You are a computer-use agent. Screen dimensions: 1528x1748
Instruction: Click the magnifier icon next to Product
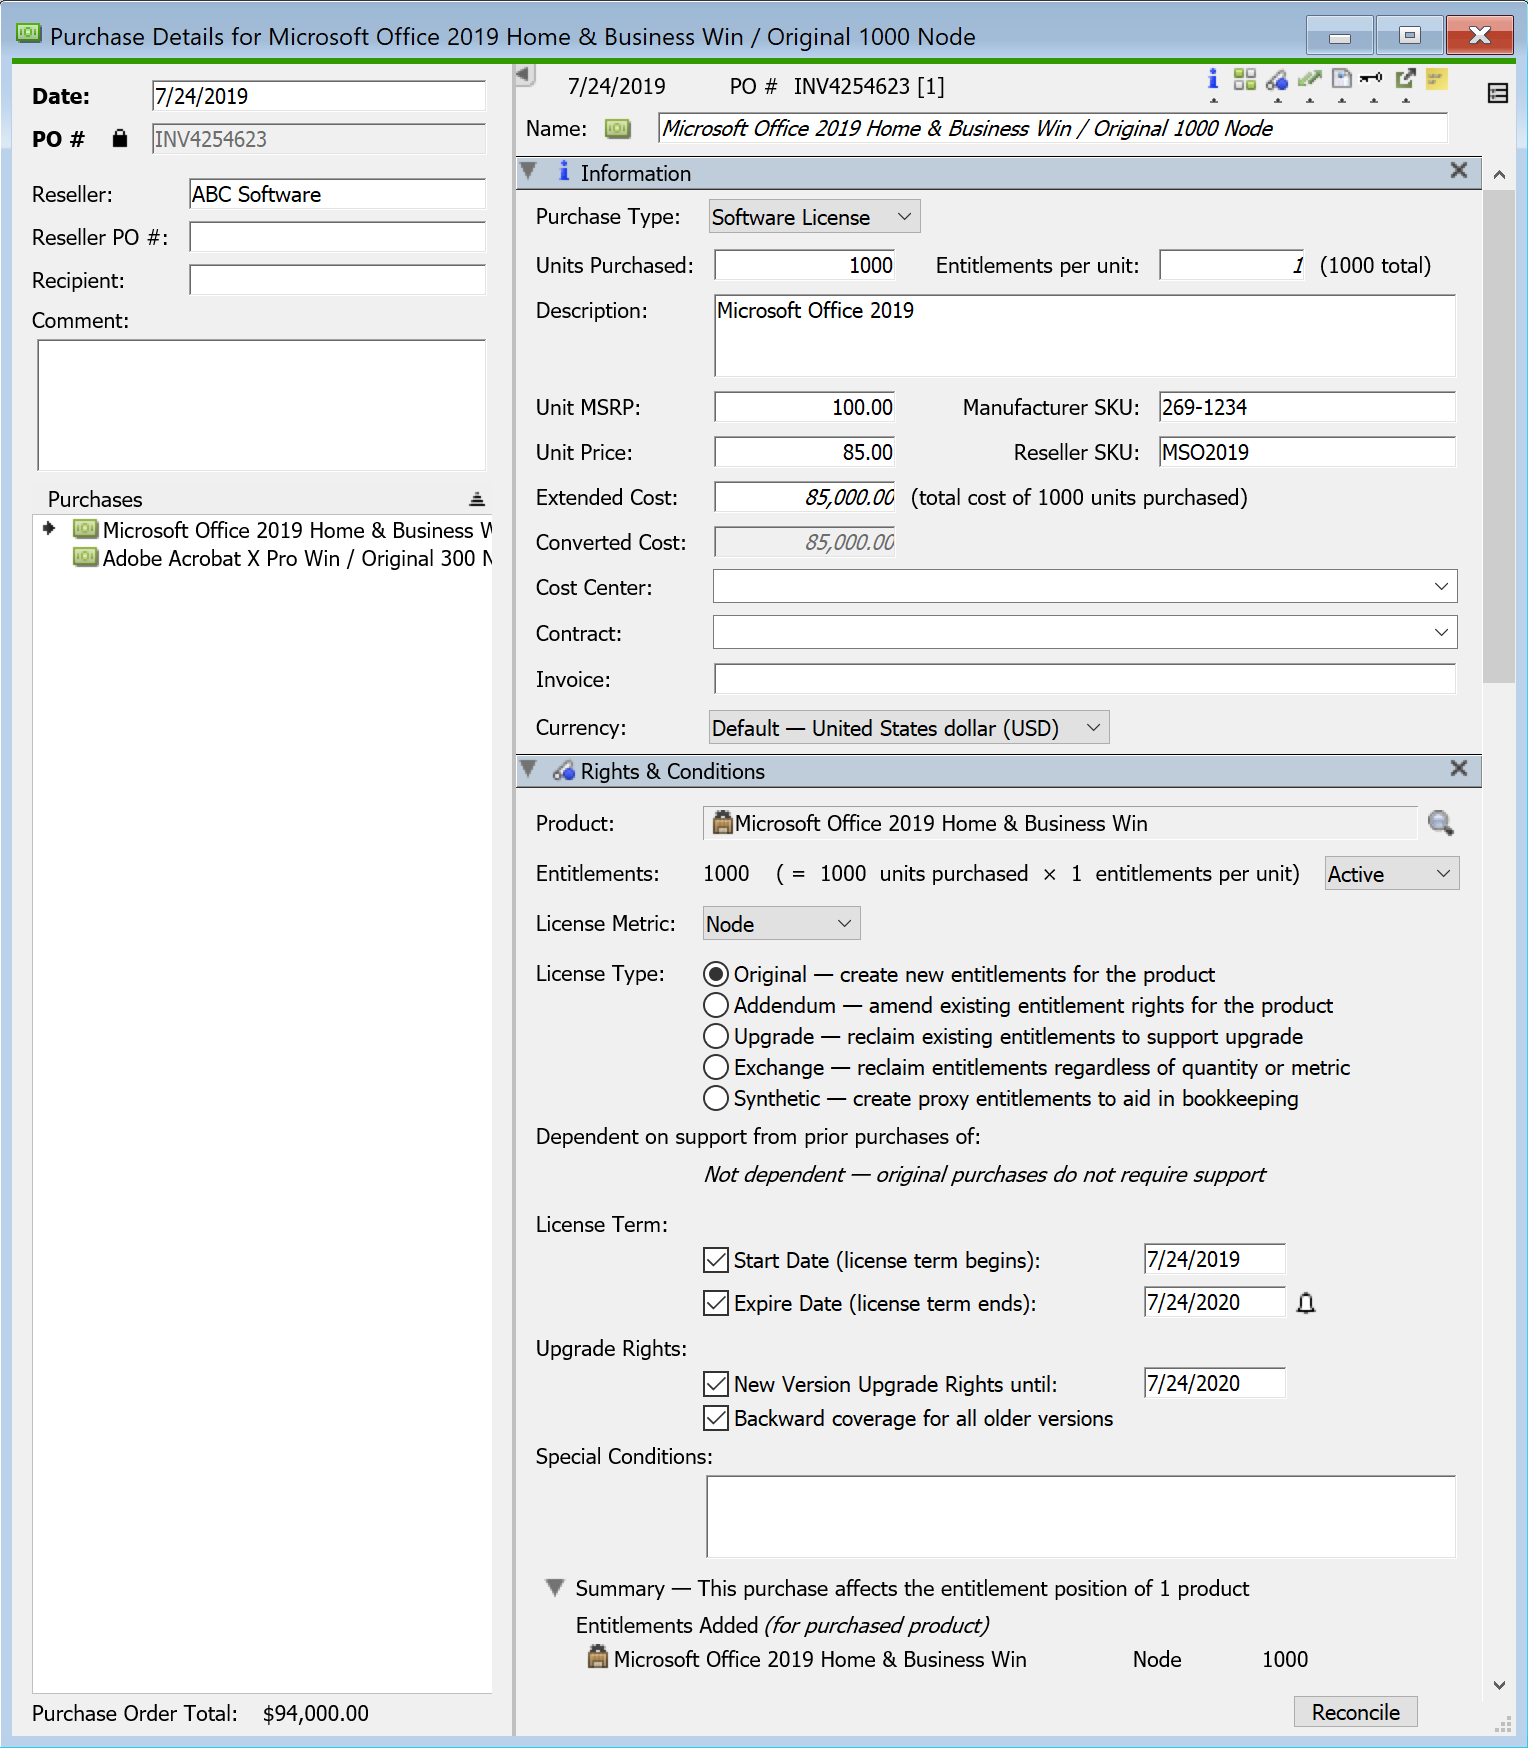[x=1440, y=823]
